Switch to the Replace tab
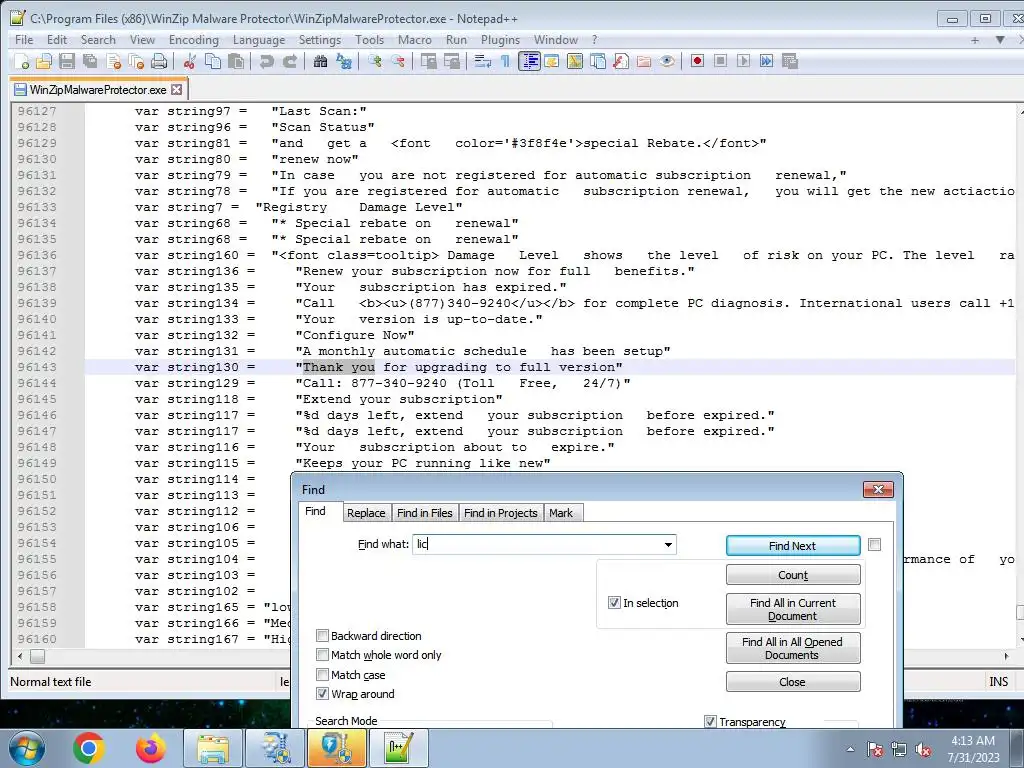This screenshot has height=768, width=1024. click(366, 513)
